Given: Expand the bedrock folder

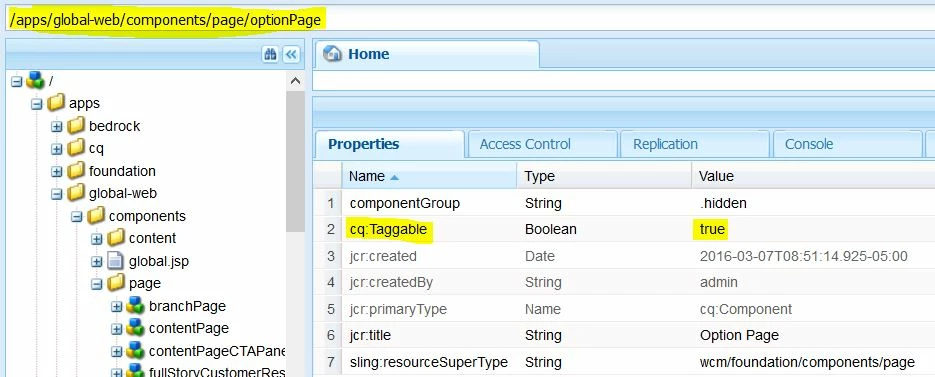Looking at the screenshot, I should (57, 126).
